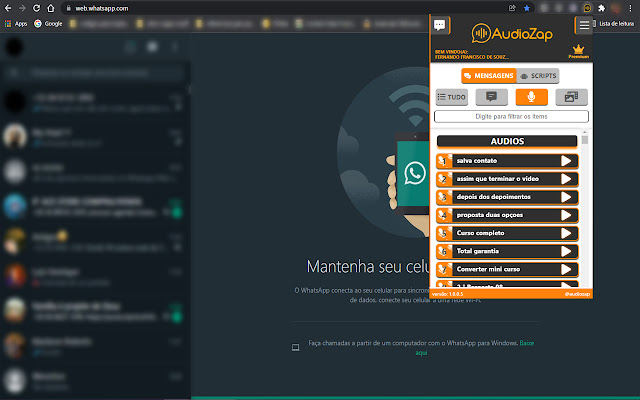Viewport: 640px width, 400px height.
Task: Open WhatsApp new chat icon
Action: point(152,47)
